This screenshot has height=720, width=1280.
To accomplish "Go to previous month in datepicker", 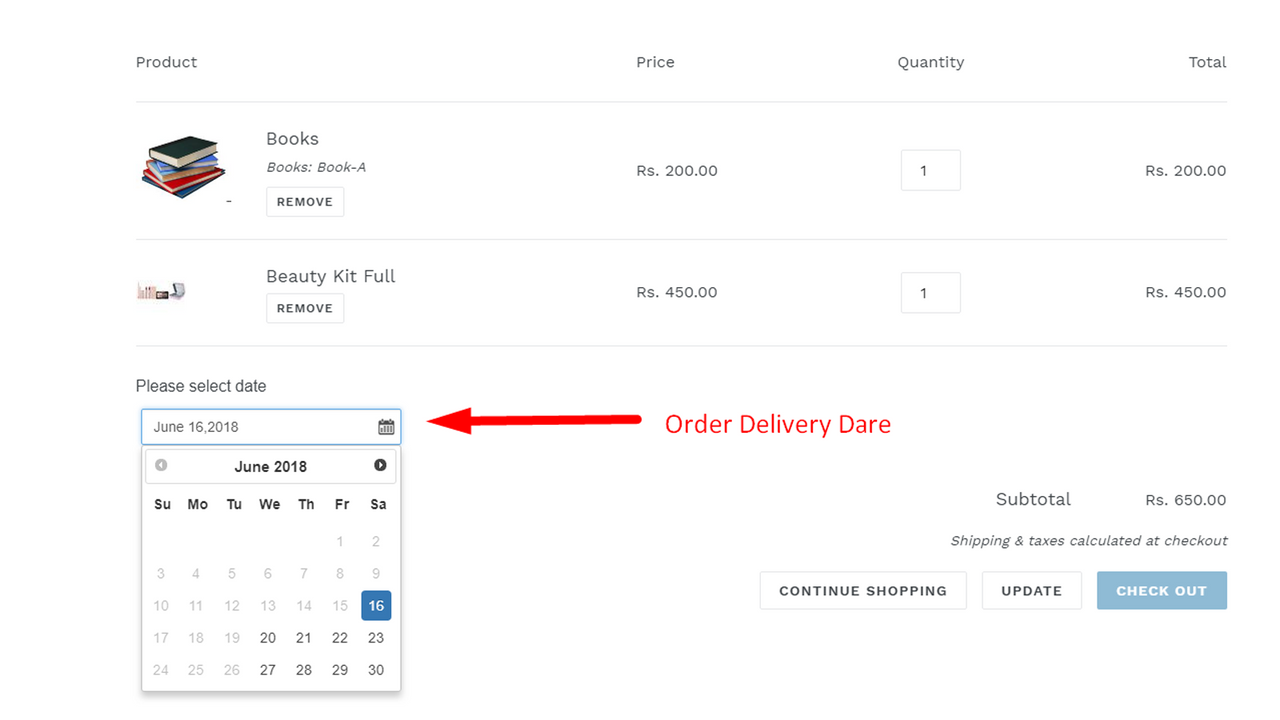I will (x=161, y=466).
